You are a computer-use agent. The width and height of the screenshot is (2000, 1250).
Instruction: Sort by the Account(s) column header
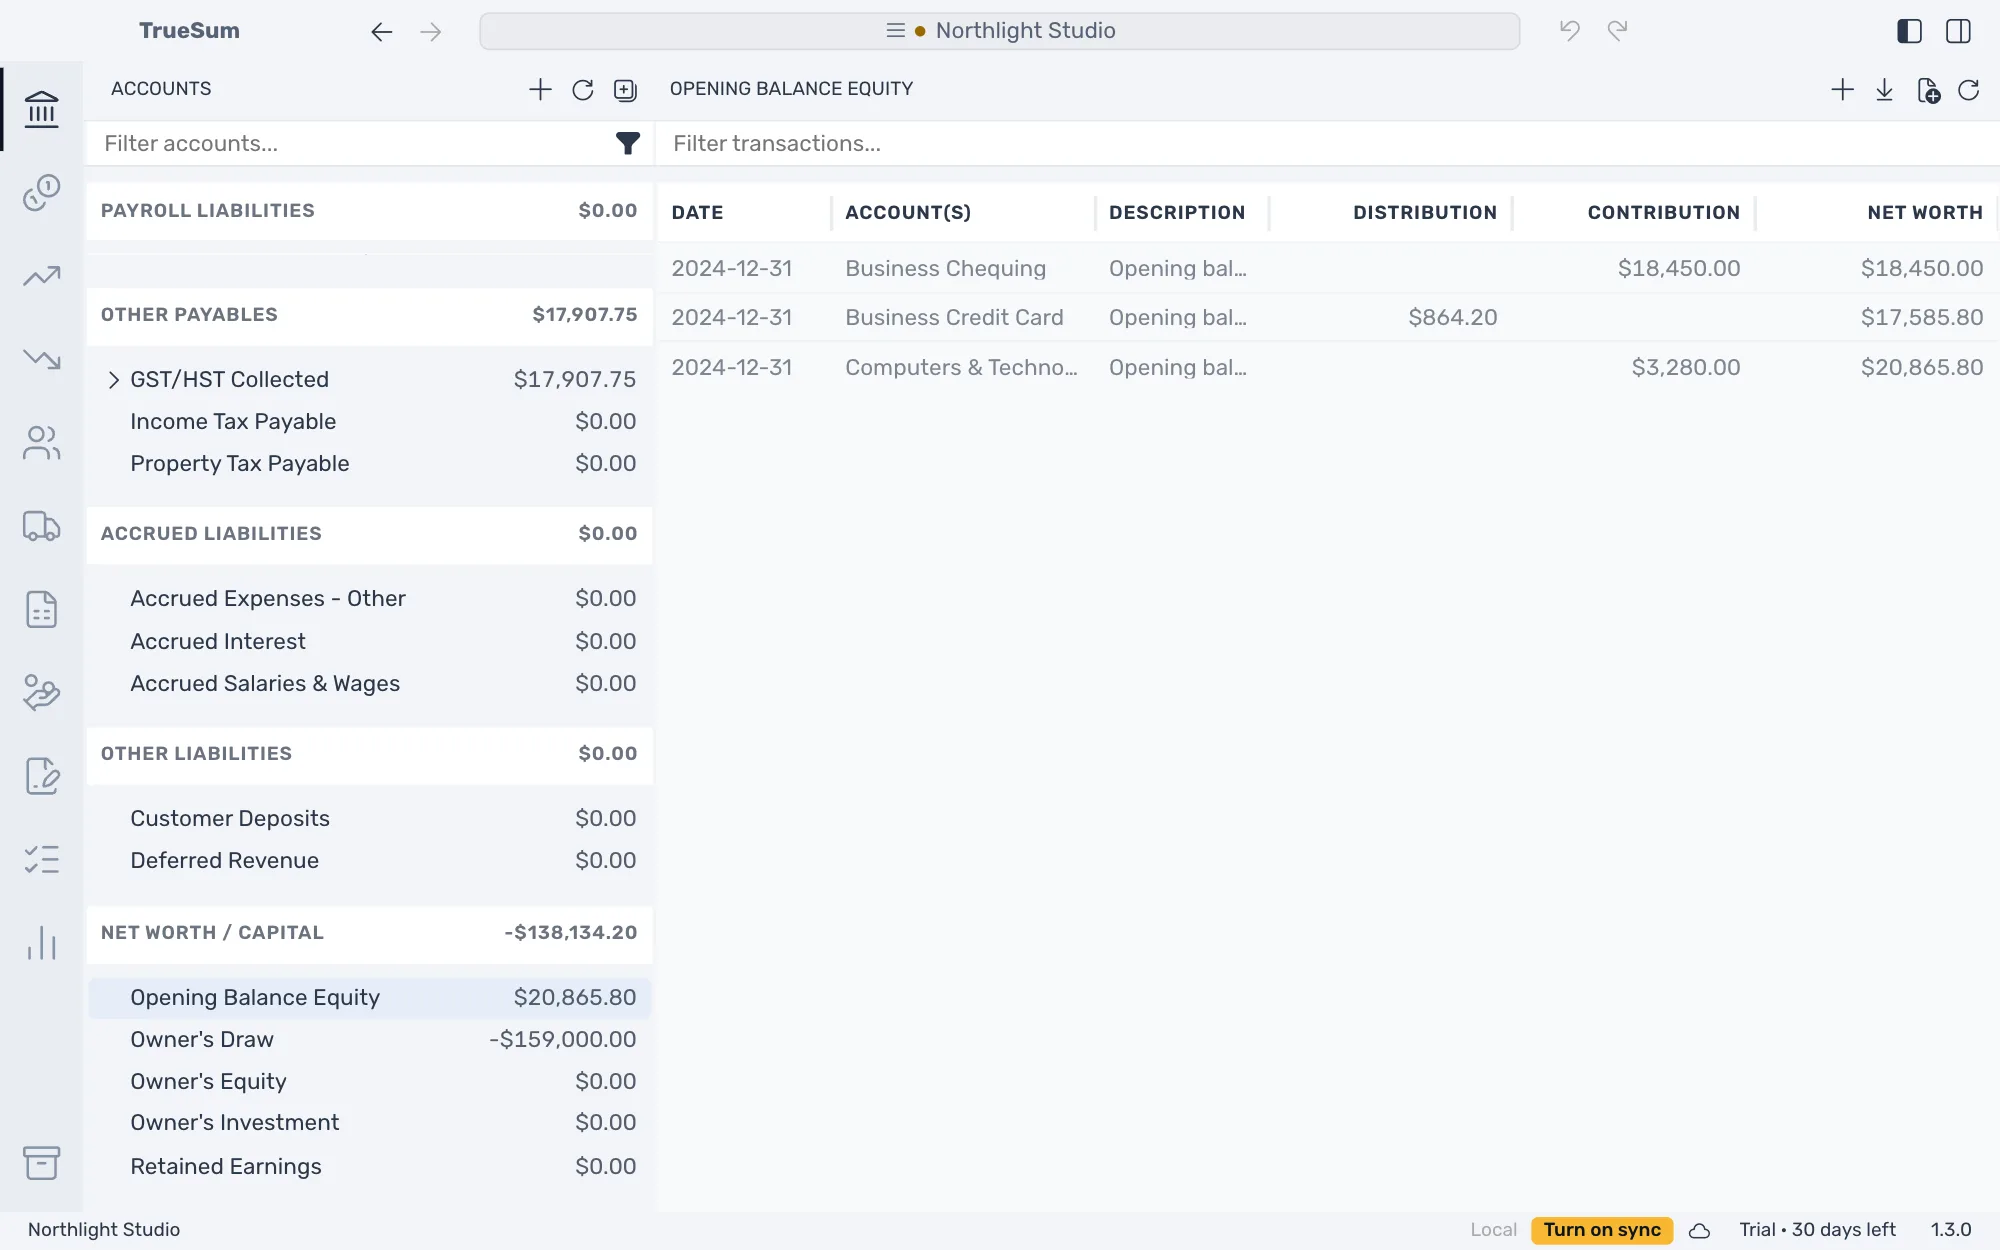pyautogui.click(x=908, y=213)
